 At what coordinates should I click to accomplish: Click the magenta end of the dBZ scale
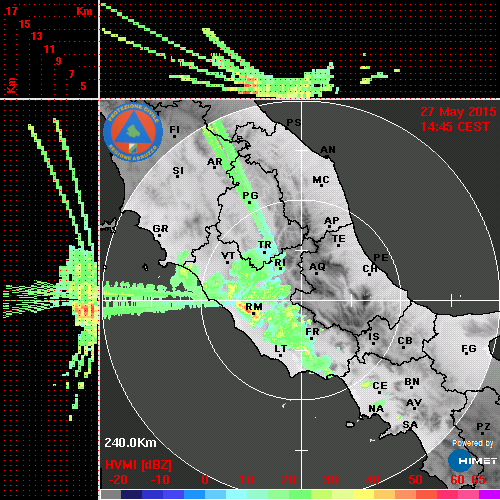pyautogui.click(x=489, y=494)
